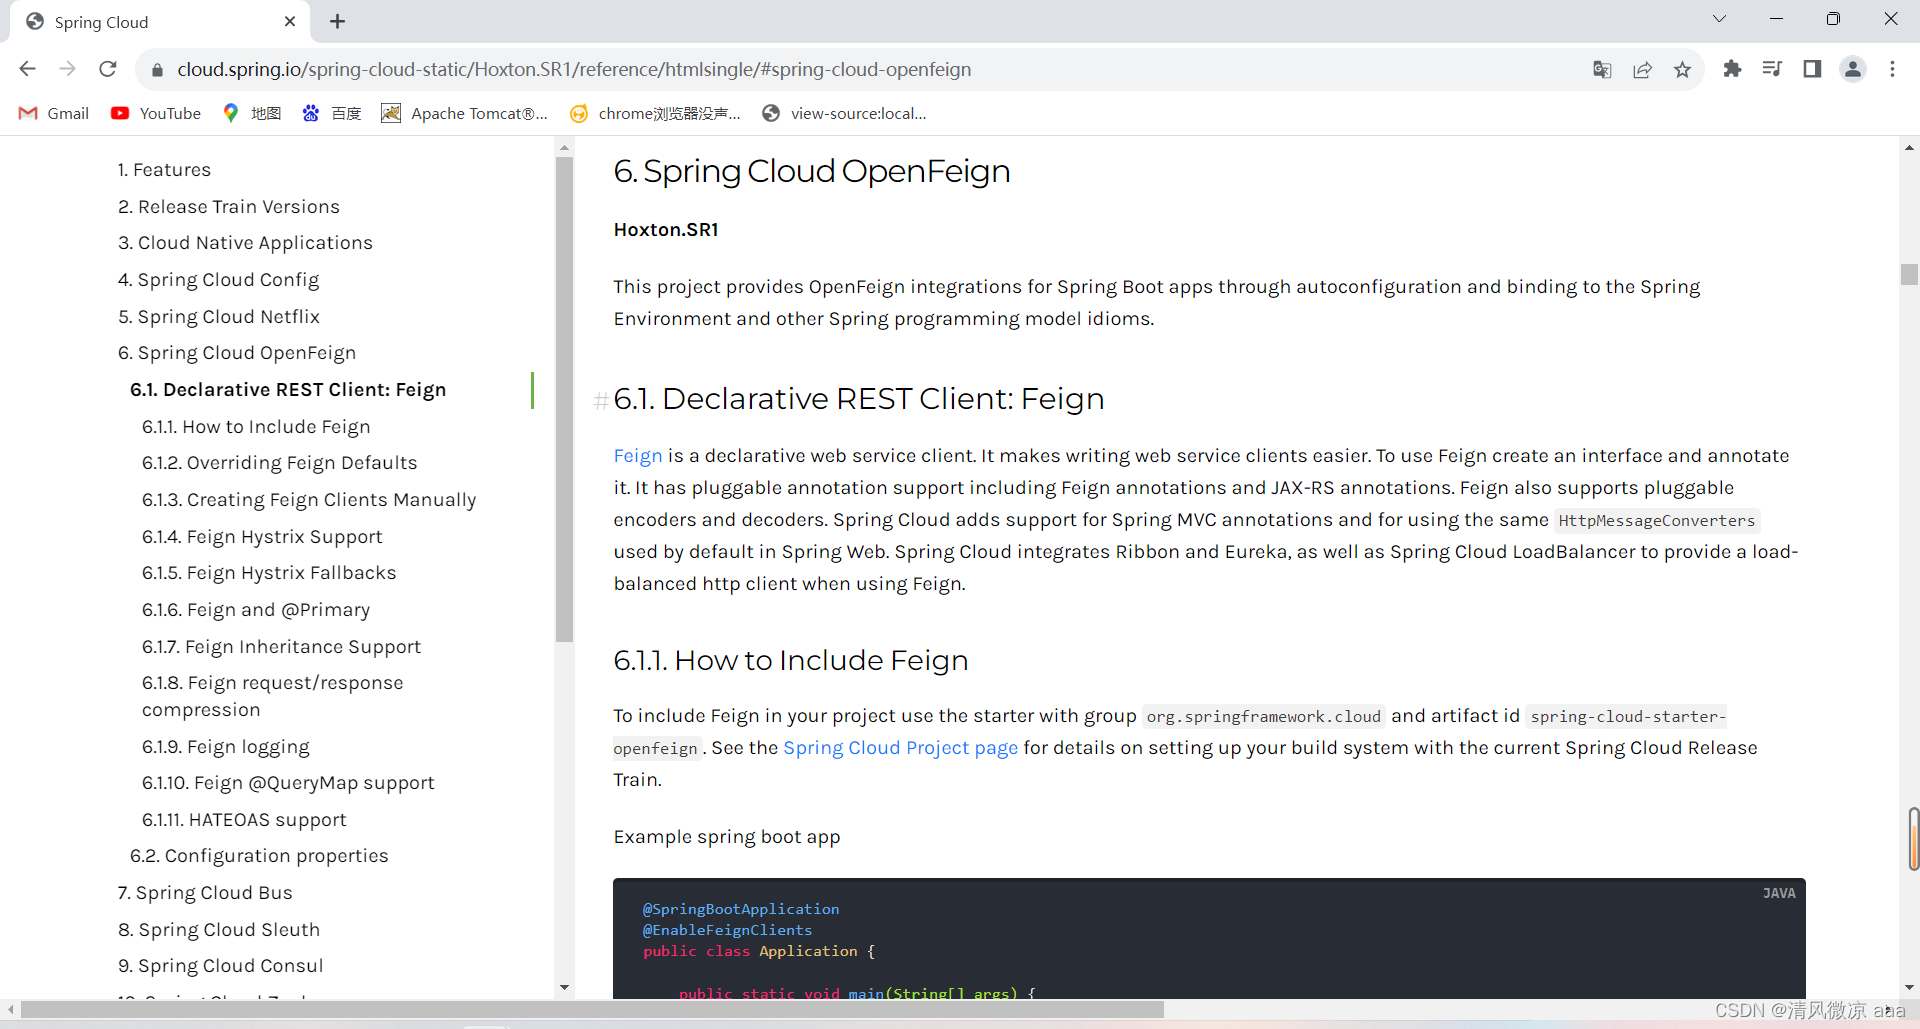The height and width of the screenshot is (1029, 1920).
Task: Go to 9. Spring Cloud Consul
Action: (220, 966)
